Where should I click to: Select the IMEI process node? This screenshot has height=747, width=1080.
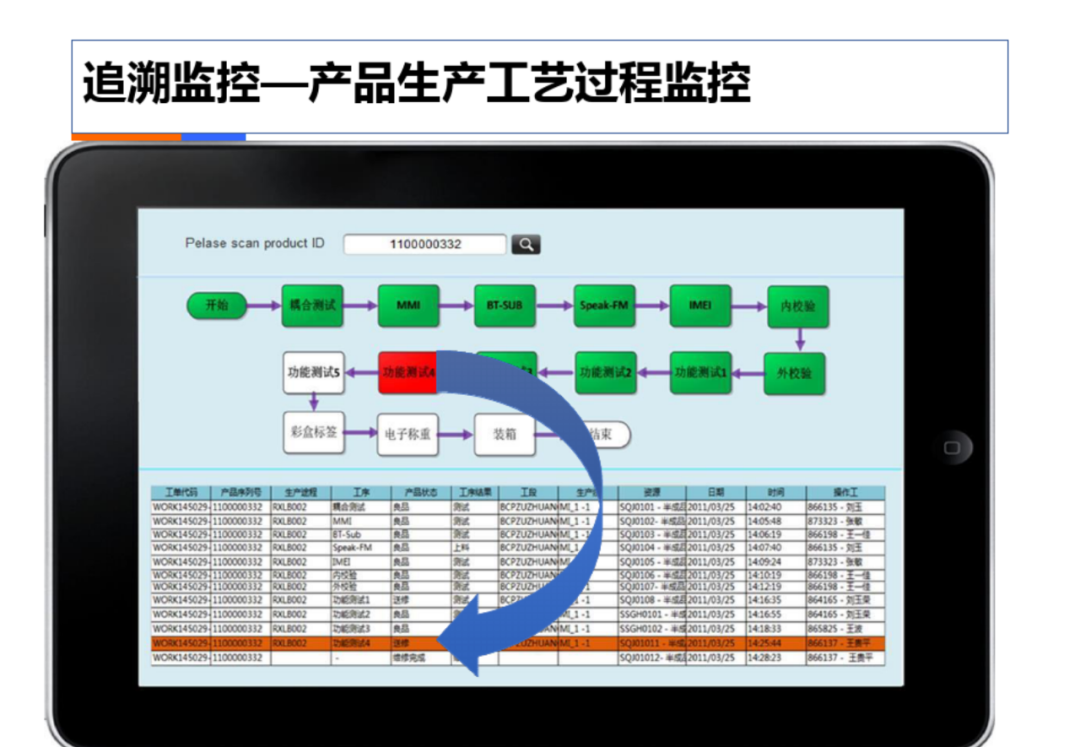700,305
